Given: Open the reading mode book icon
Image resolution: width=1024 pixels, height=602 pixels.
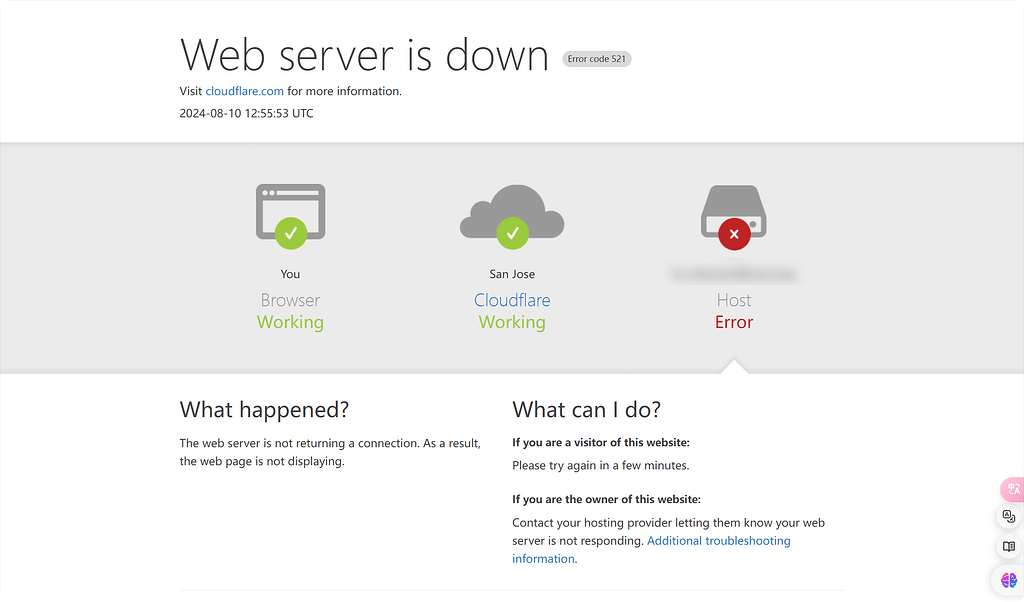Looking at the screenshot, I should click(x=1009, y=547).
